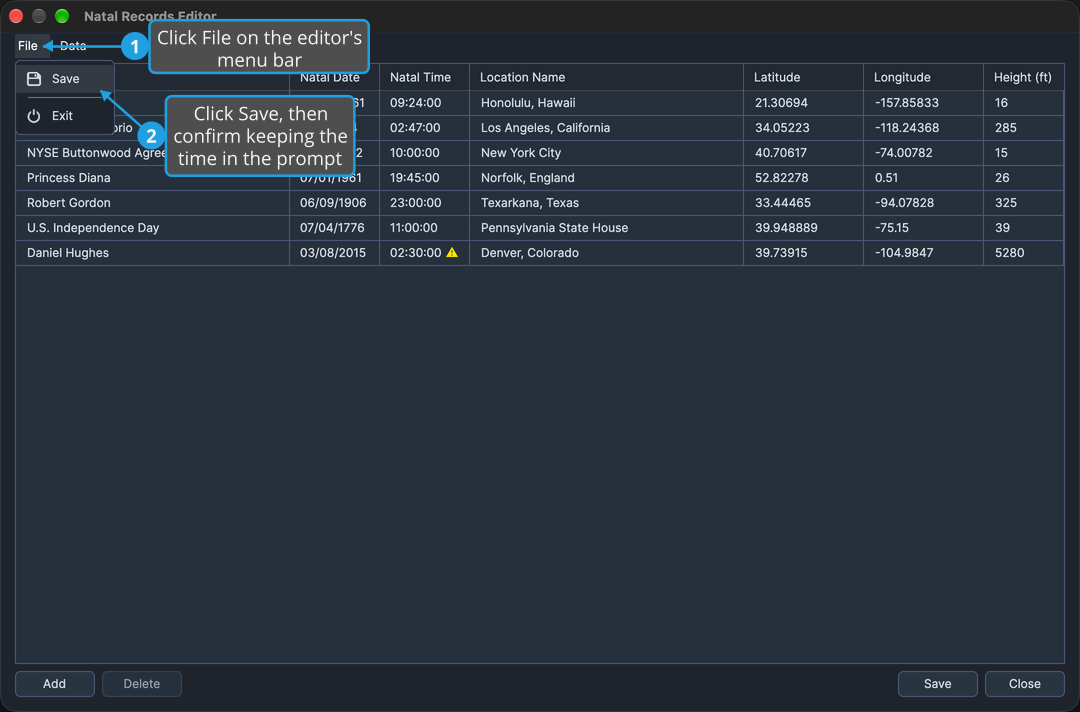Screen dimensions: 1080x712
Task: Click the Honolulu, Hawaii location cell
Action: tap(606, 103)
